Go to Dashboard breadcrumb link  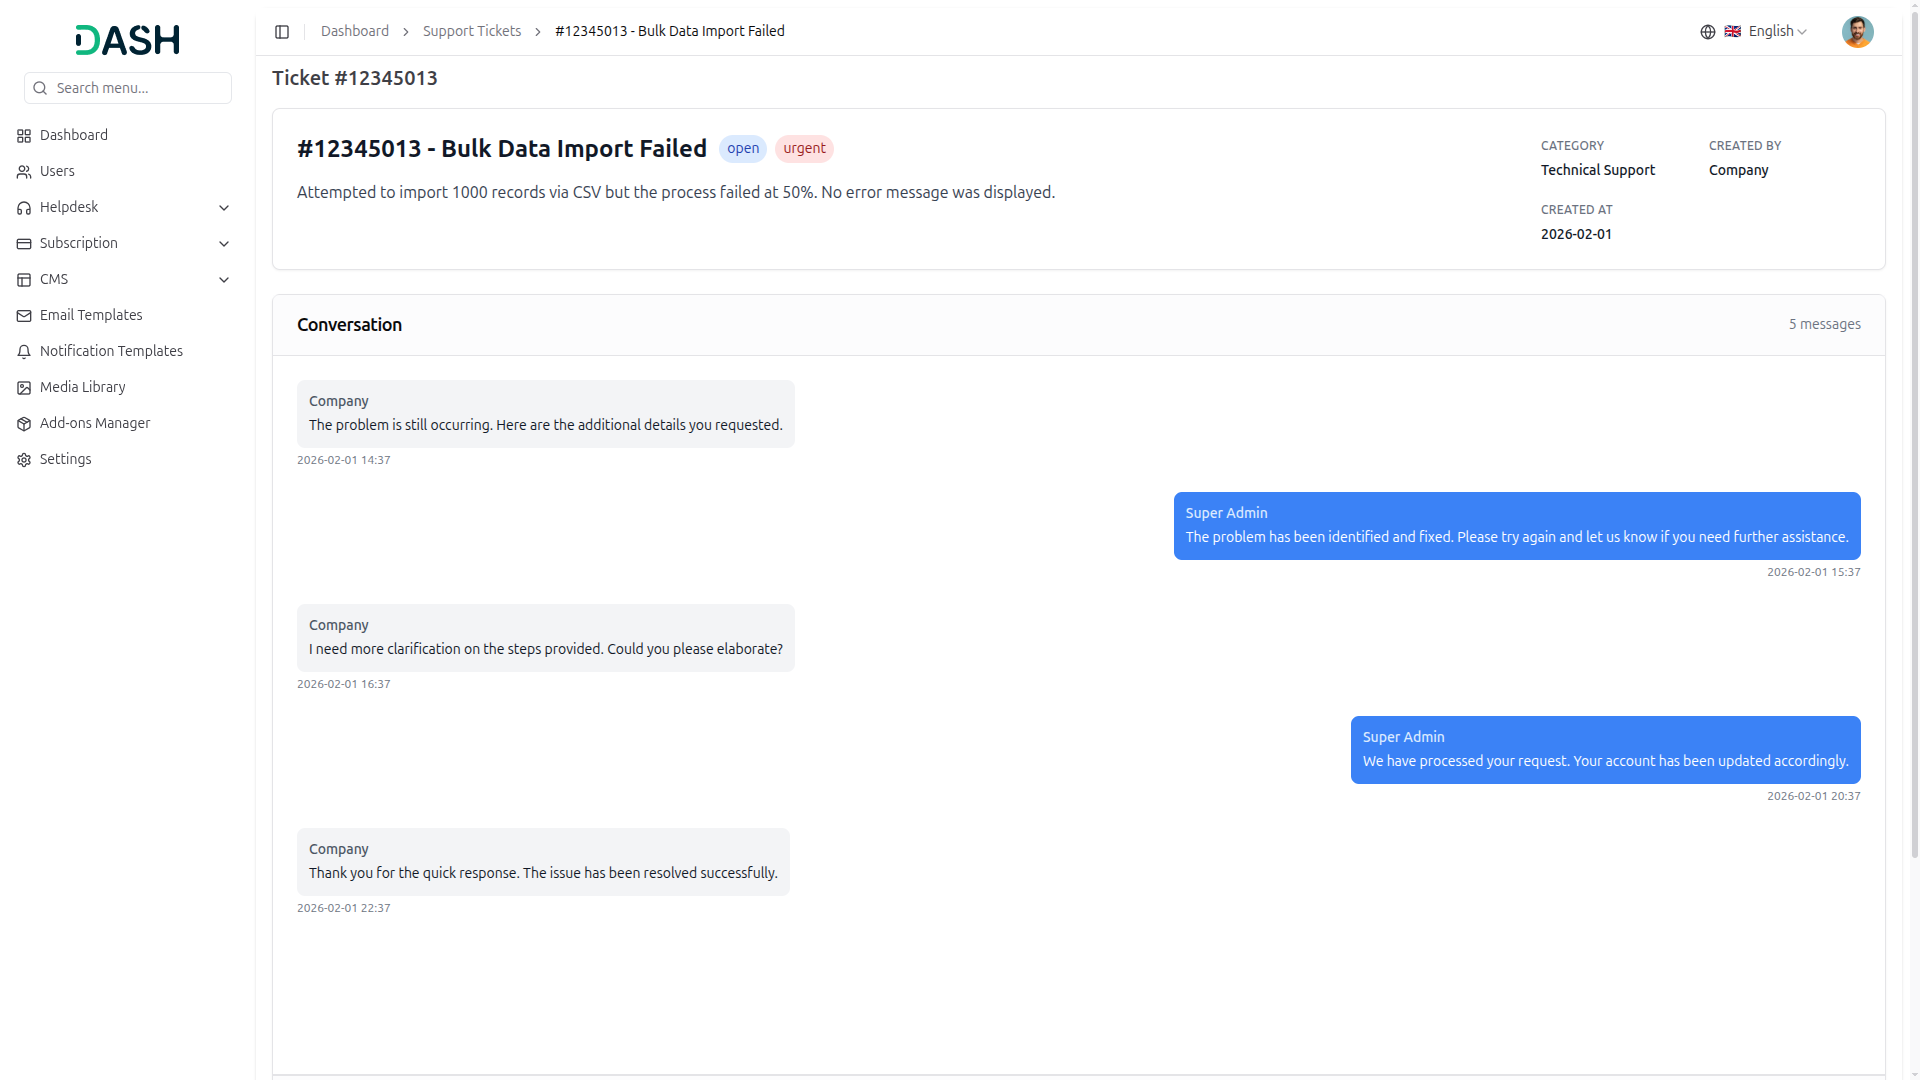[x=354, y=32]
